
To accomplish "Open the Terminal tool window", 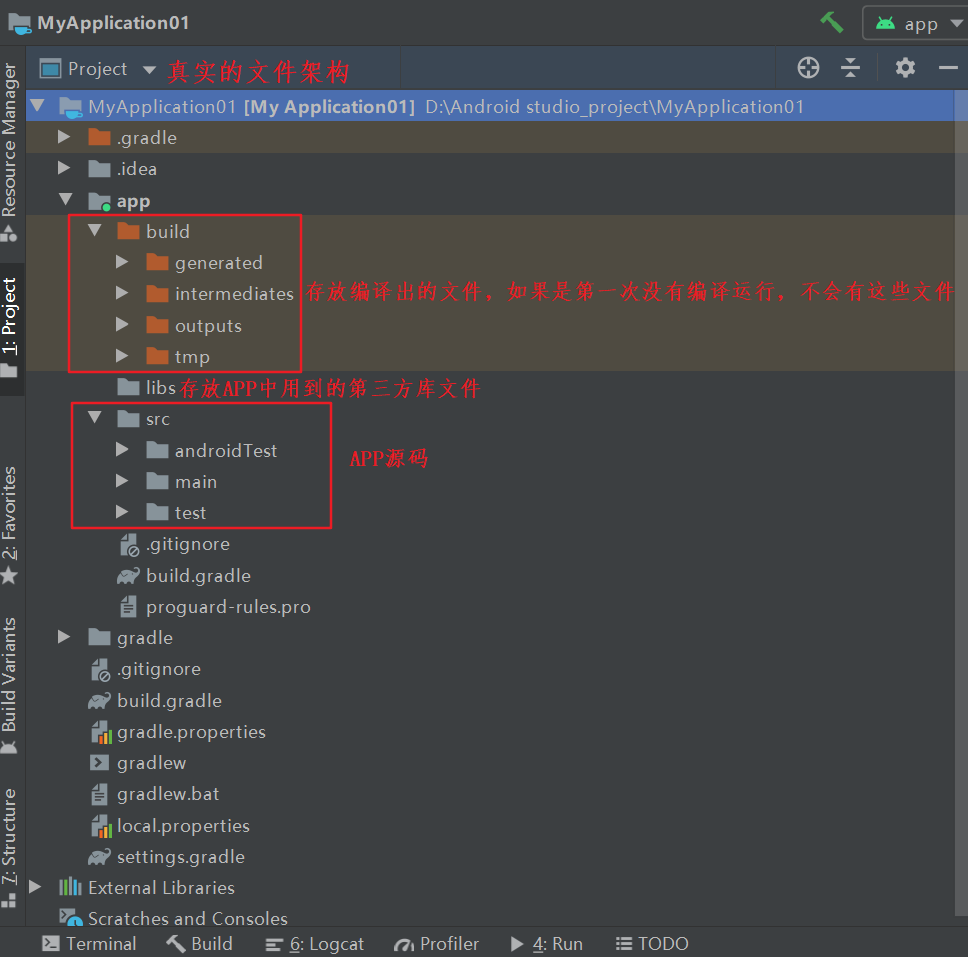I will (89, 944).
